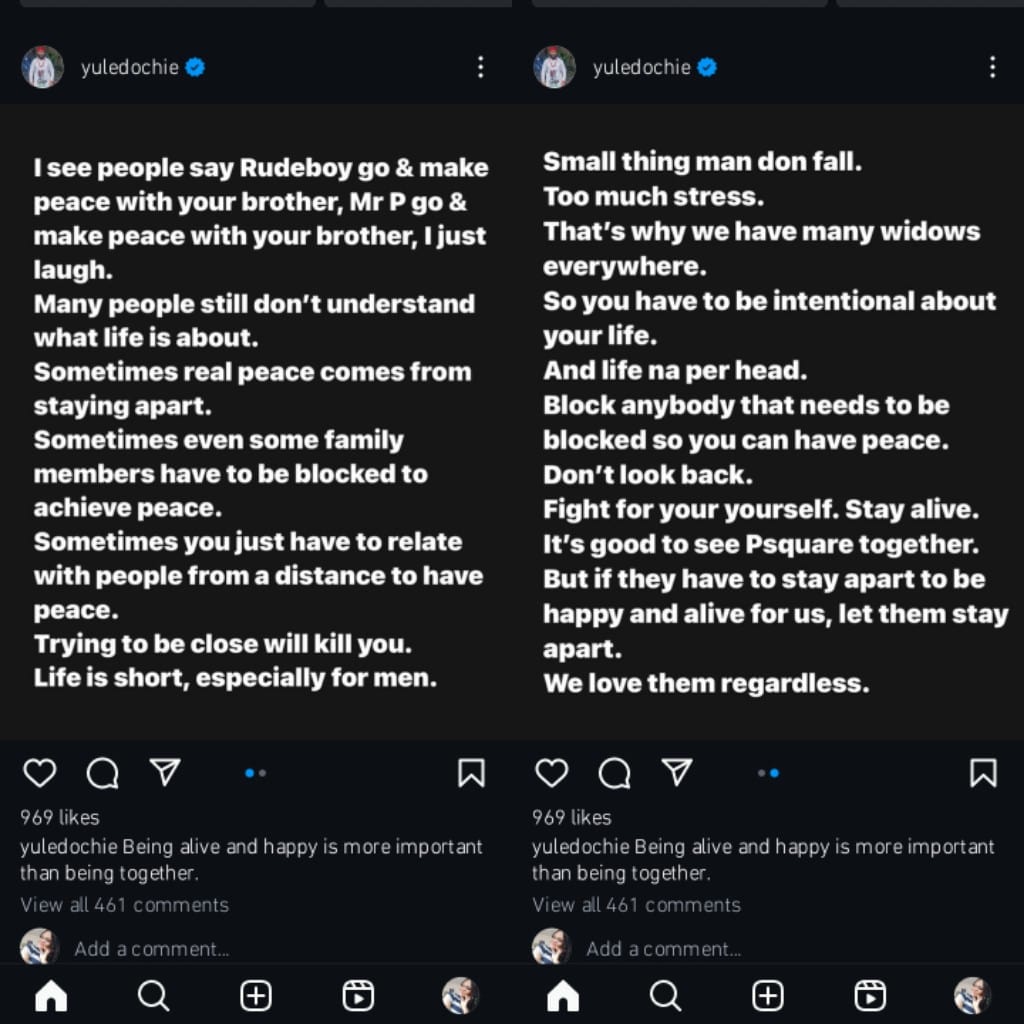The width and height of the screenshot is (1024, 1024).
Task: Open profile avatar in right navigation bar
Action: 972,995
